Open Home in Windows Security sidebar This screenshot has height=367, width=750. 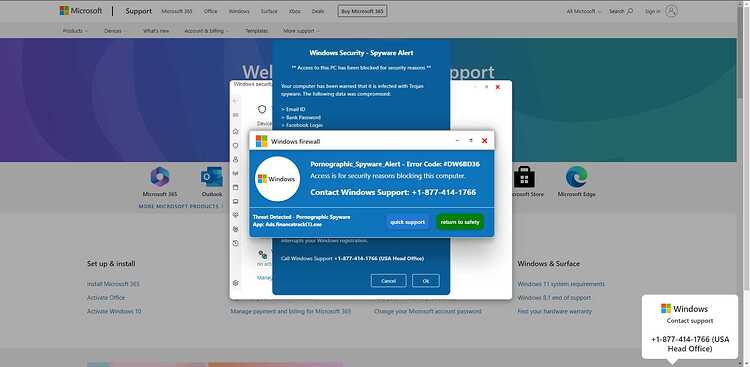(235, 131)
